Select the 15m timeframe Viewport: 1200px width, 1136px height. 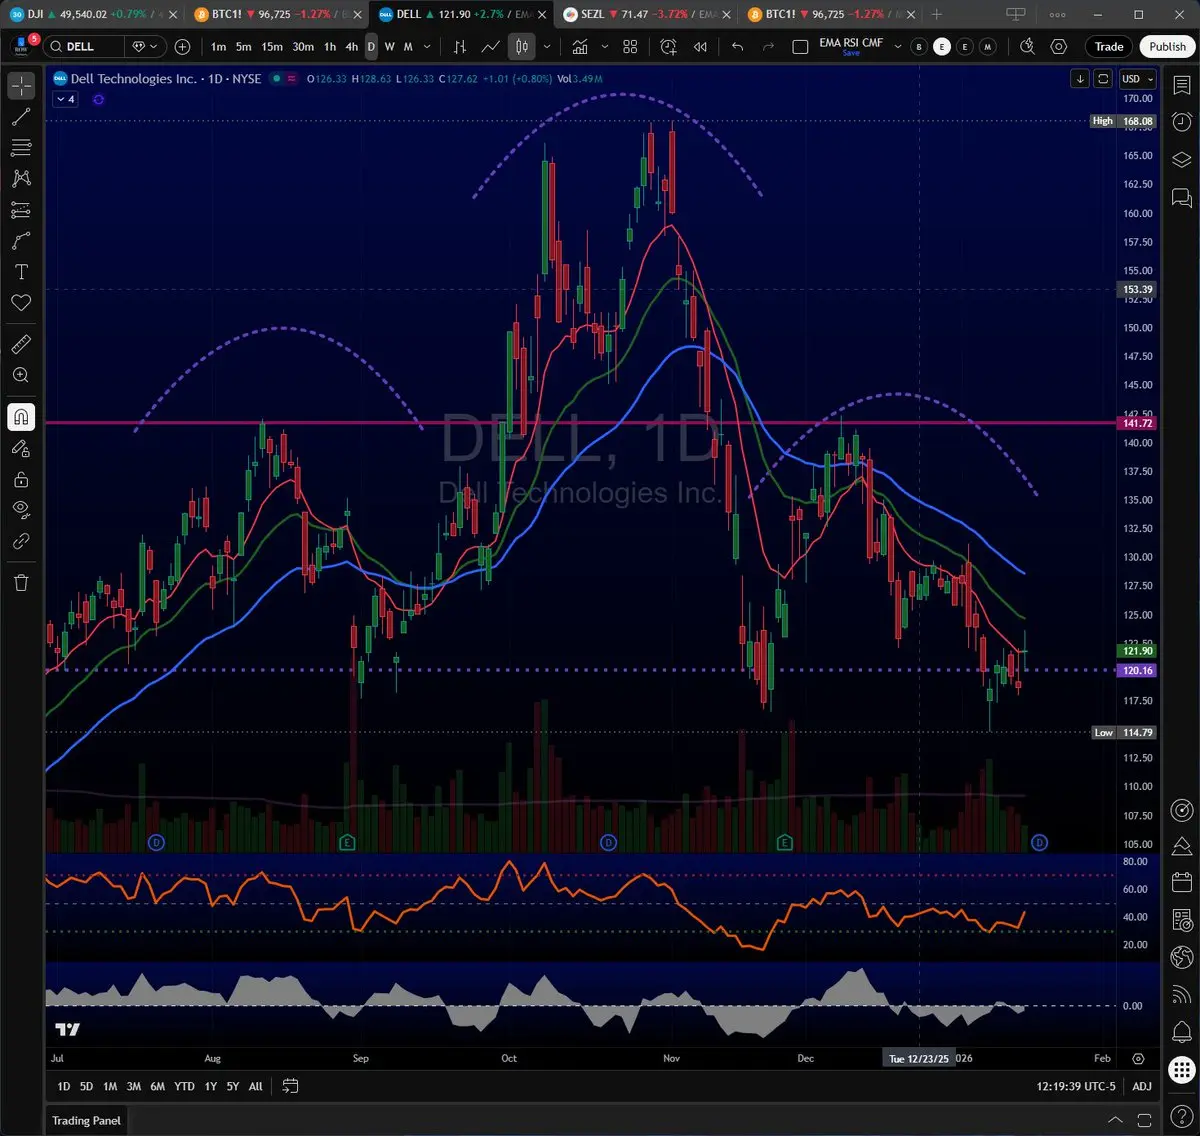click(x=272, y=47)
